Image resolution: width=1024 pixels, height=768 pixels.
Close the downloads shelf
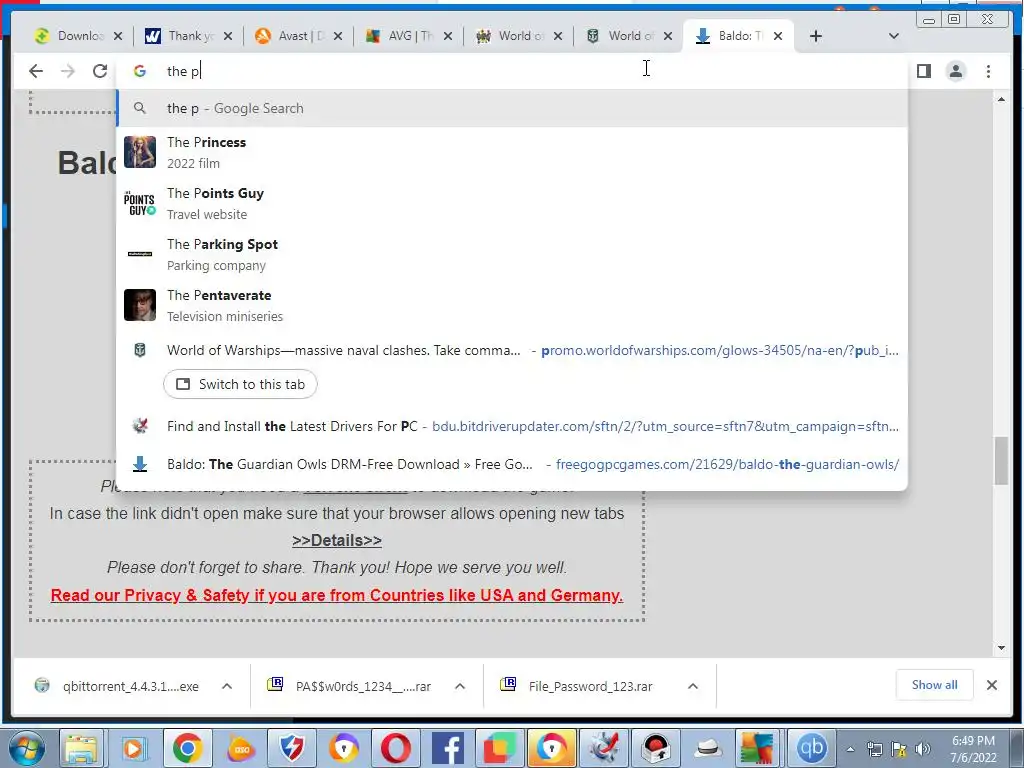point(991,685)
